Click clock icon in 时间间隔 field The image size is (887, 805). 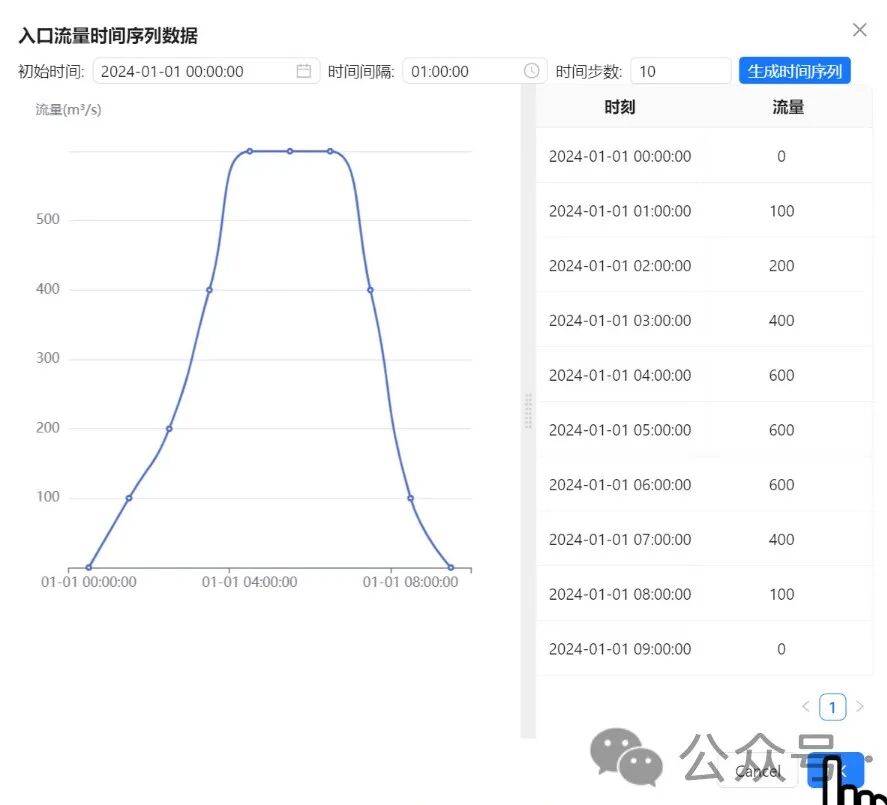coord(531,71)
